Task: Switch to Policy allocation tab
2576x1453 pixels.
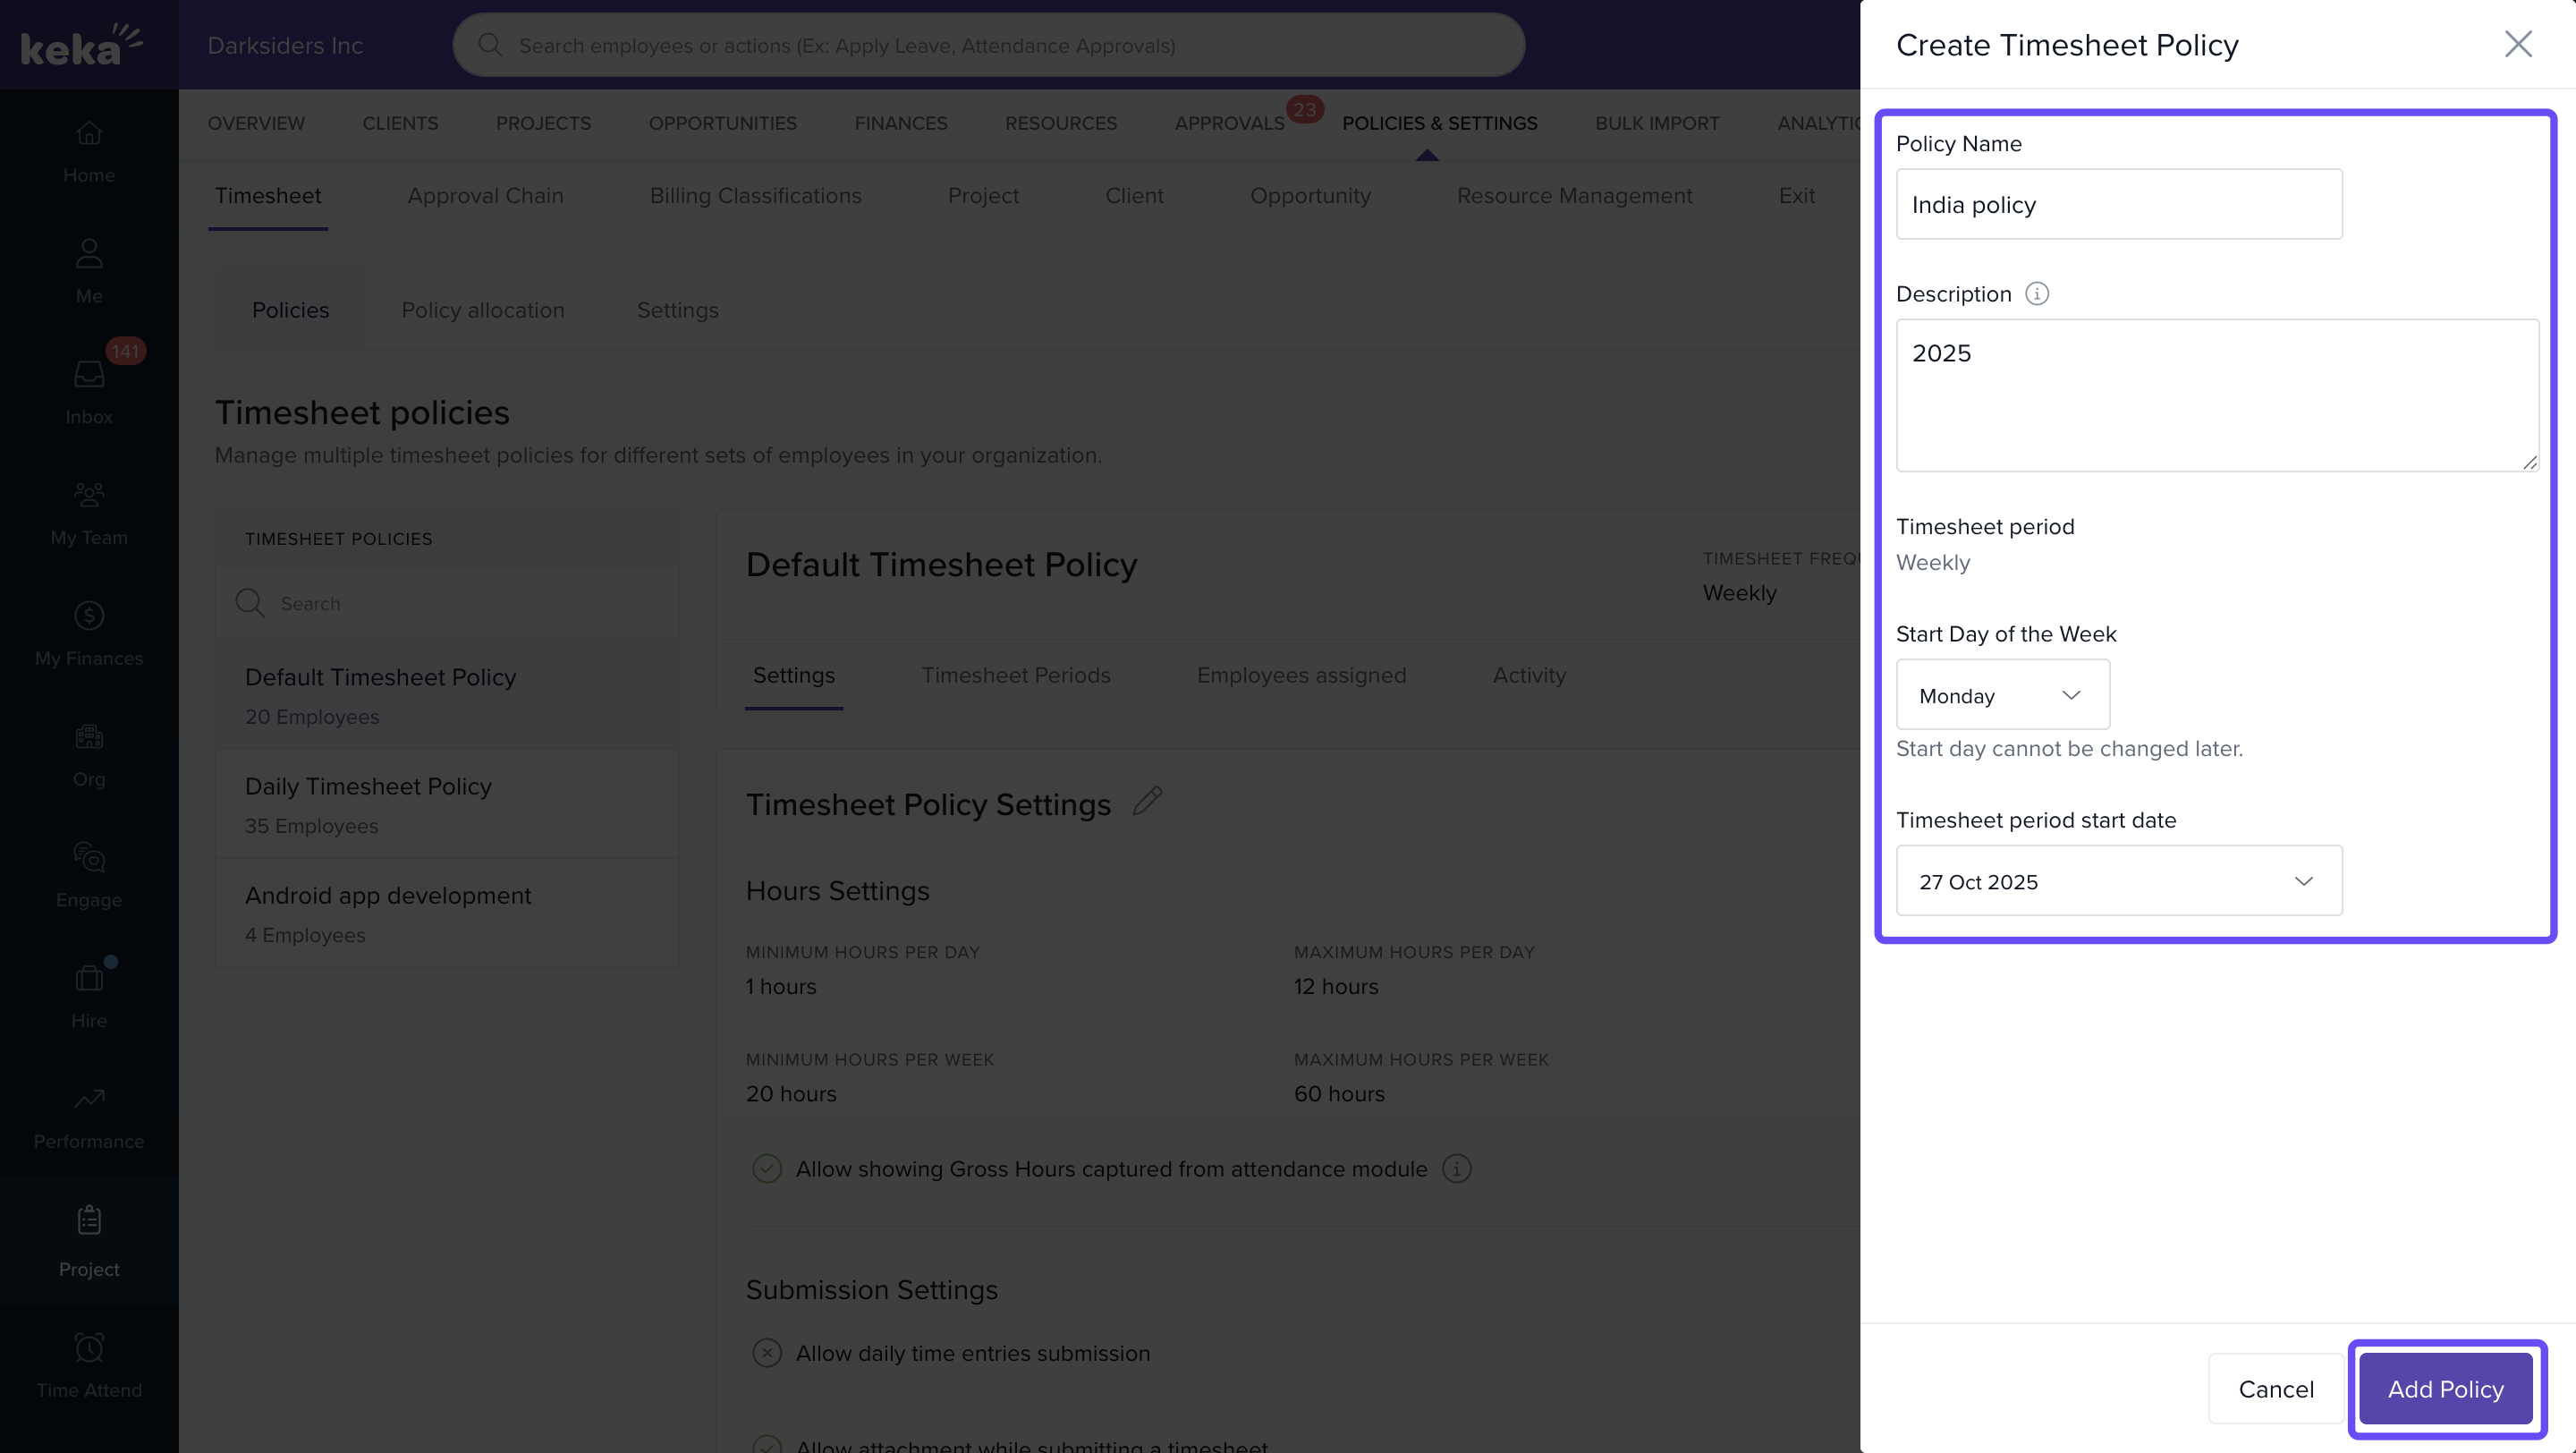Action: click(x=483, y=310)
